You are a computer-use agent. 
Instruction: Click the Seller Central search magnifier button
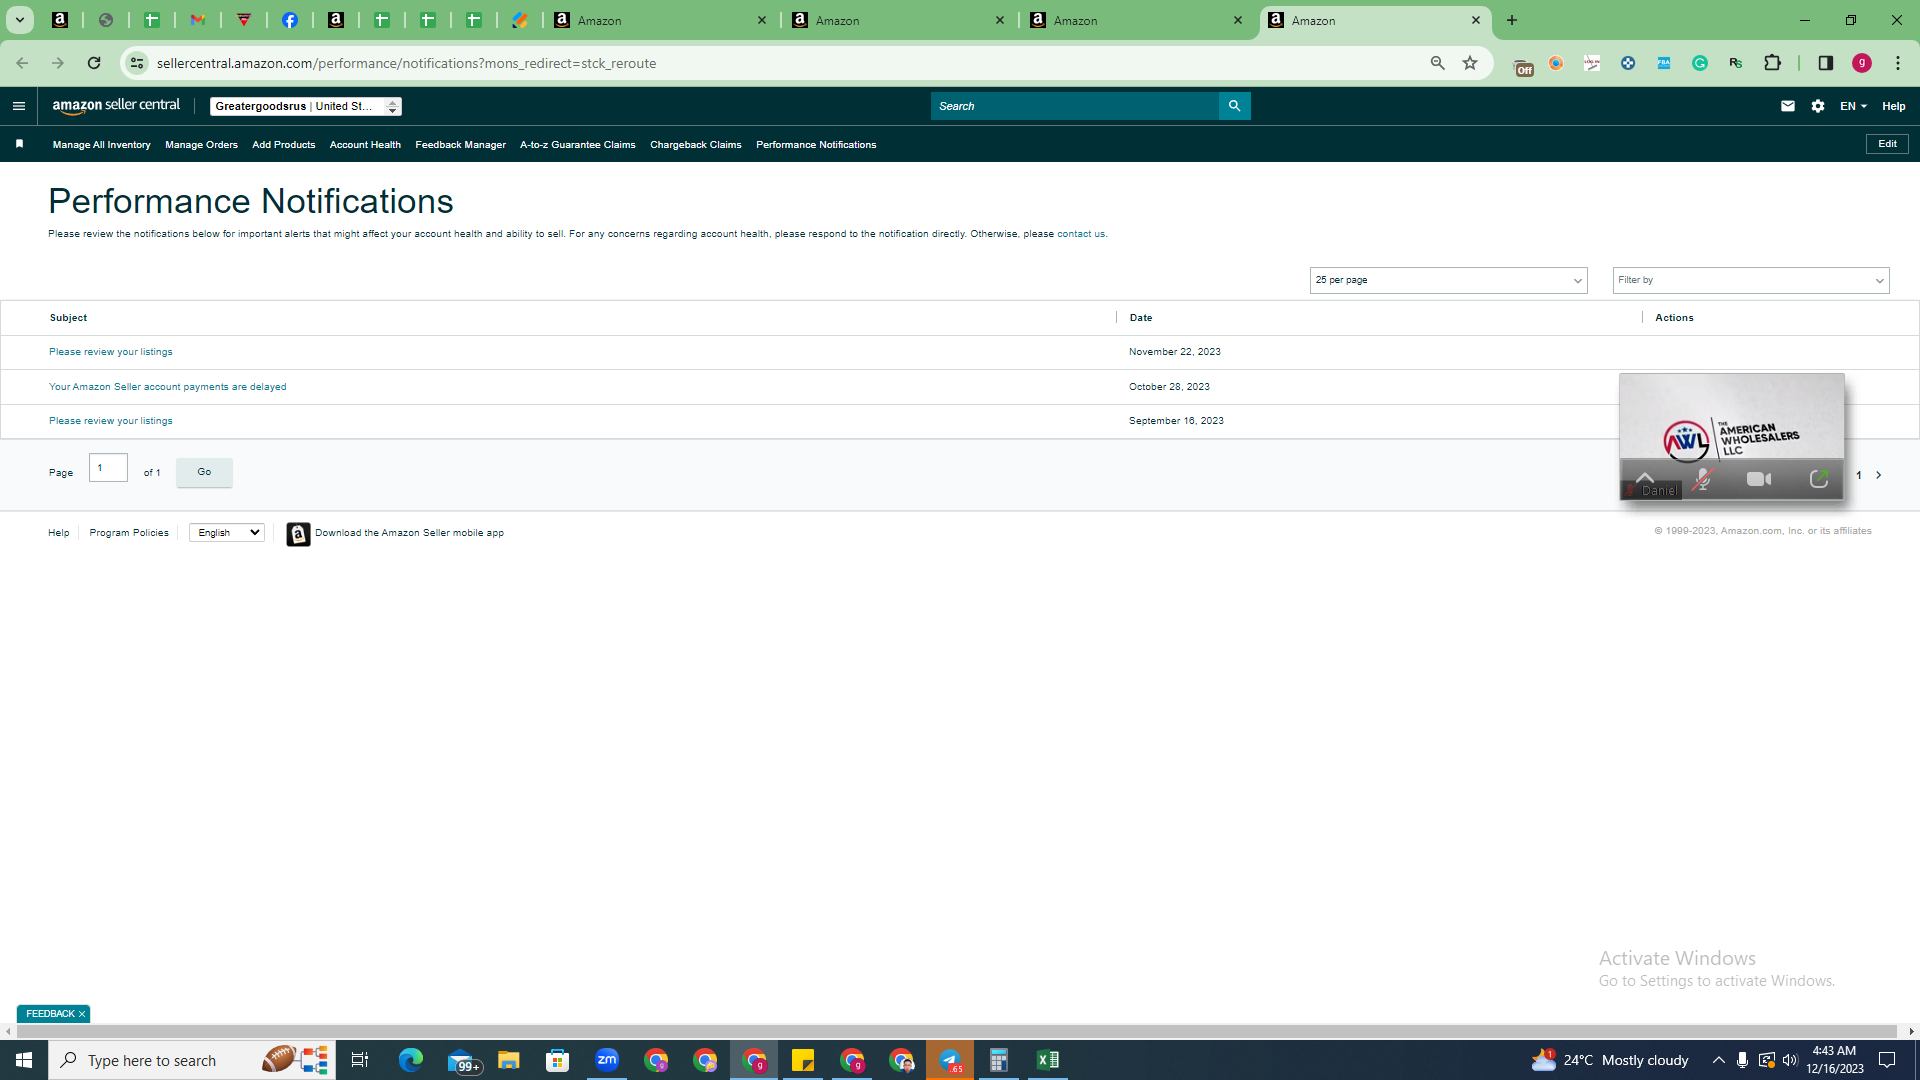[1234, 106]
